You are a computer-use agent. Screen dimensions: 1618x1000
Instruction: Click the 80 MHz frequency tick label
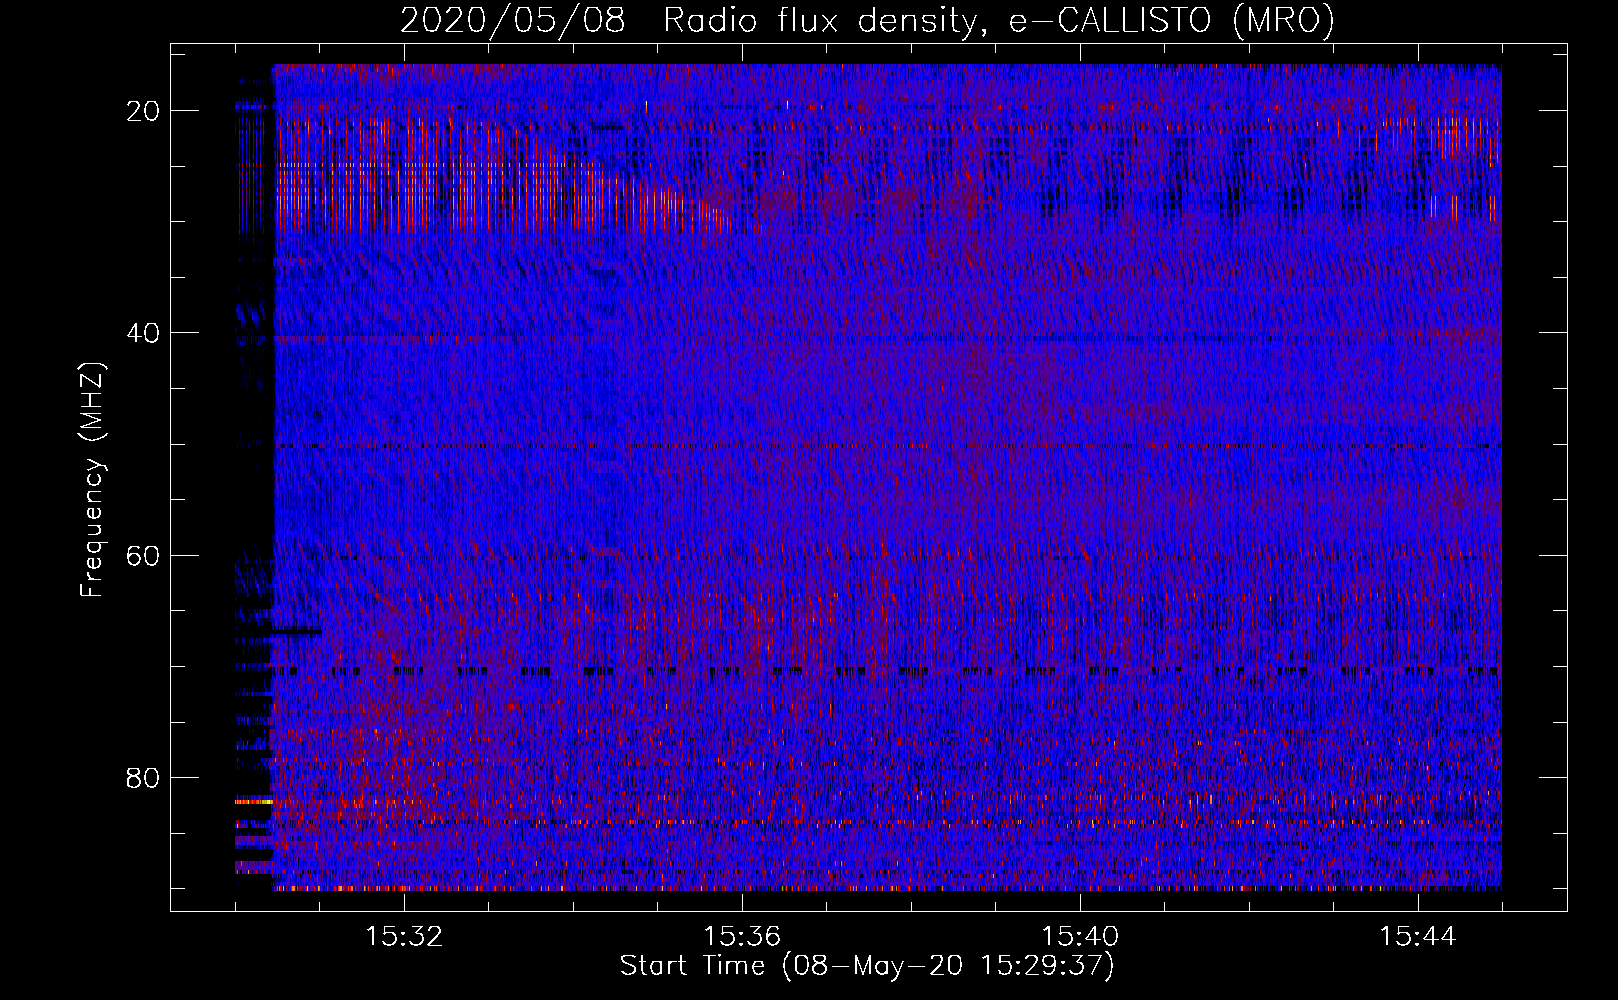(144, 778)
